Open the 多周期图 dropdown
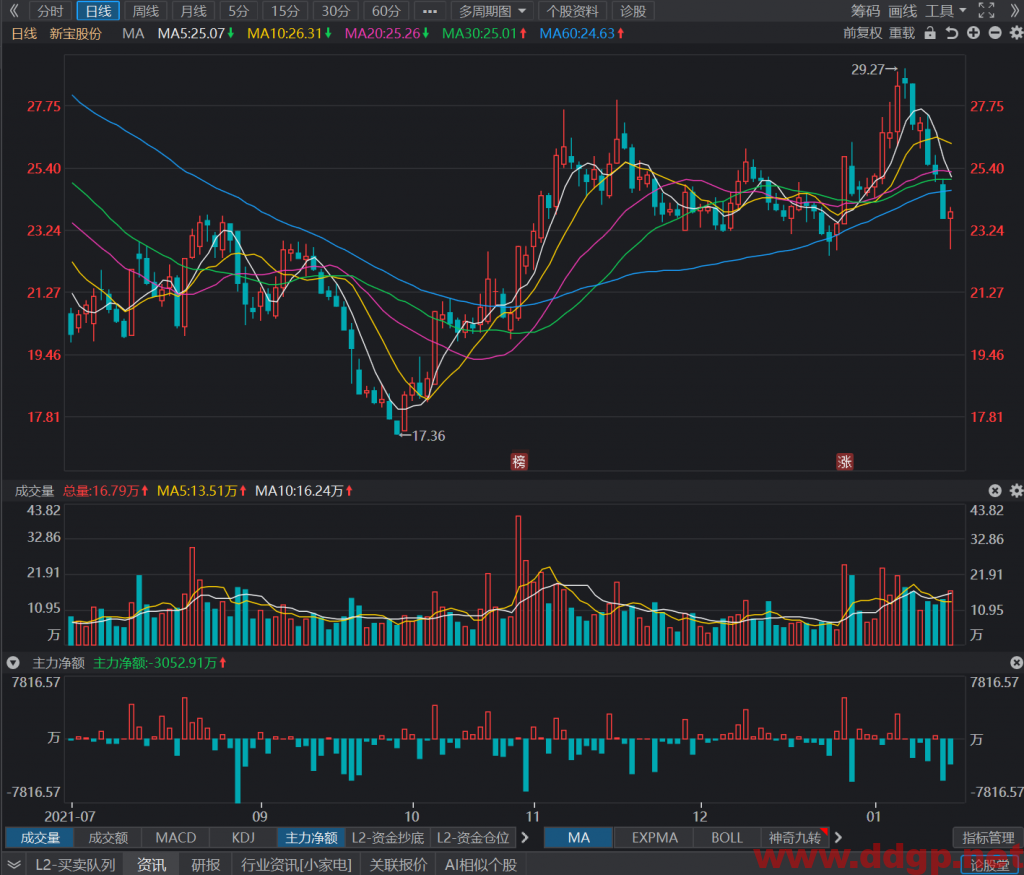The height and width of the screenshot is (875, 1024). pyautogui.click(x=492, y=11)
